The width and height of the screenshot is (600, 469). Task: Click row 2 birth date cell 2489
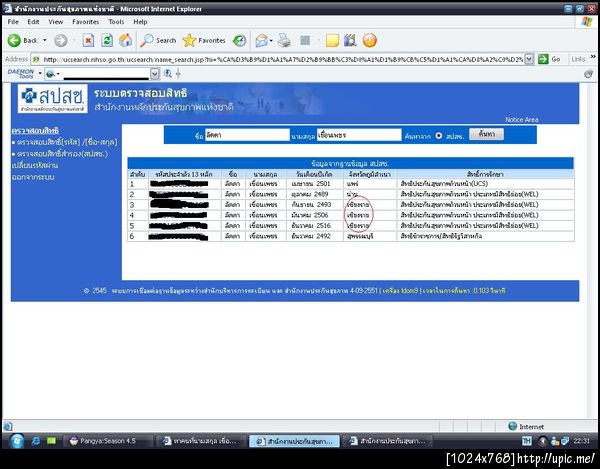click(315, 194)
